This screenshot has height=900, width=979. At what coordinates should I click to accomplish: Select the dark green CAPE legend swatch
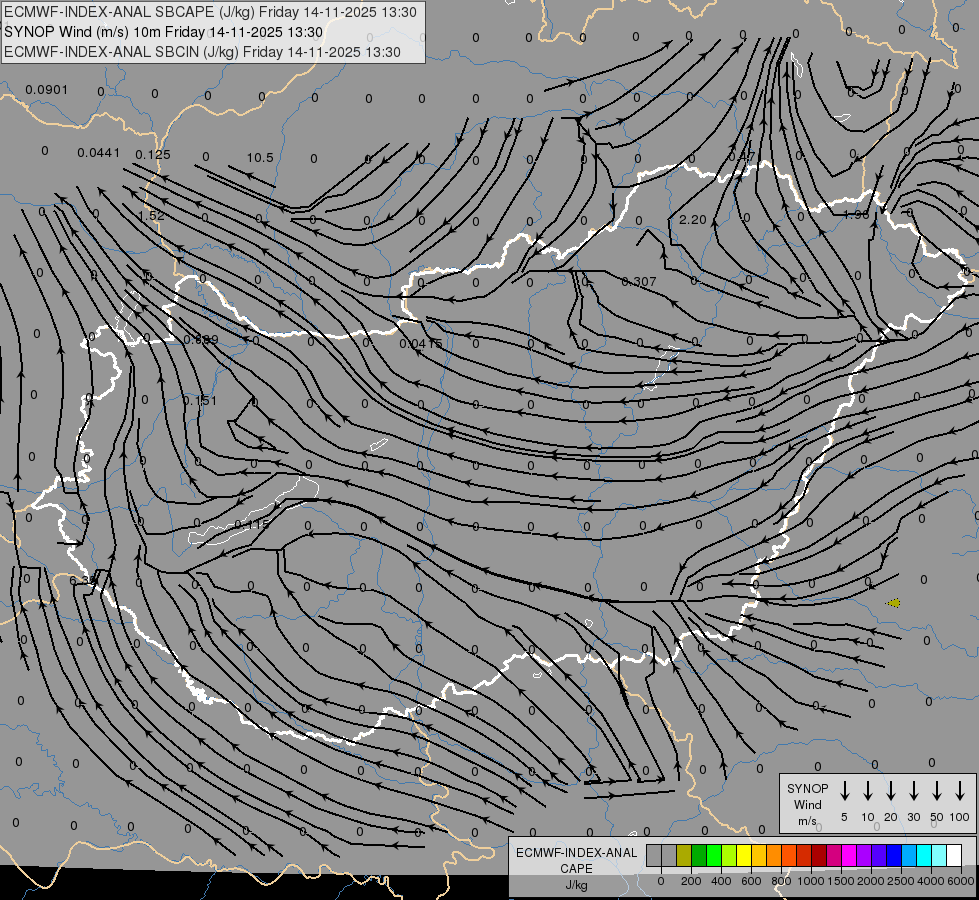pos(699,855)
